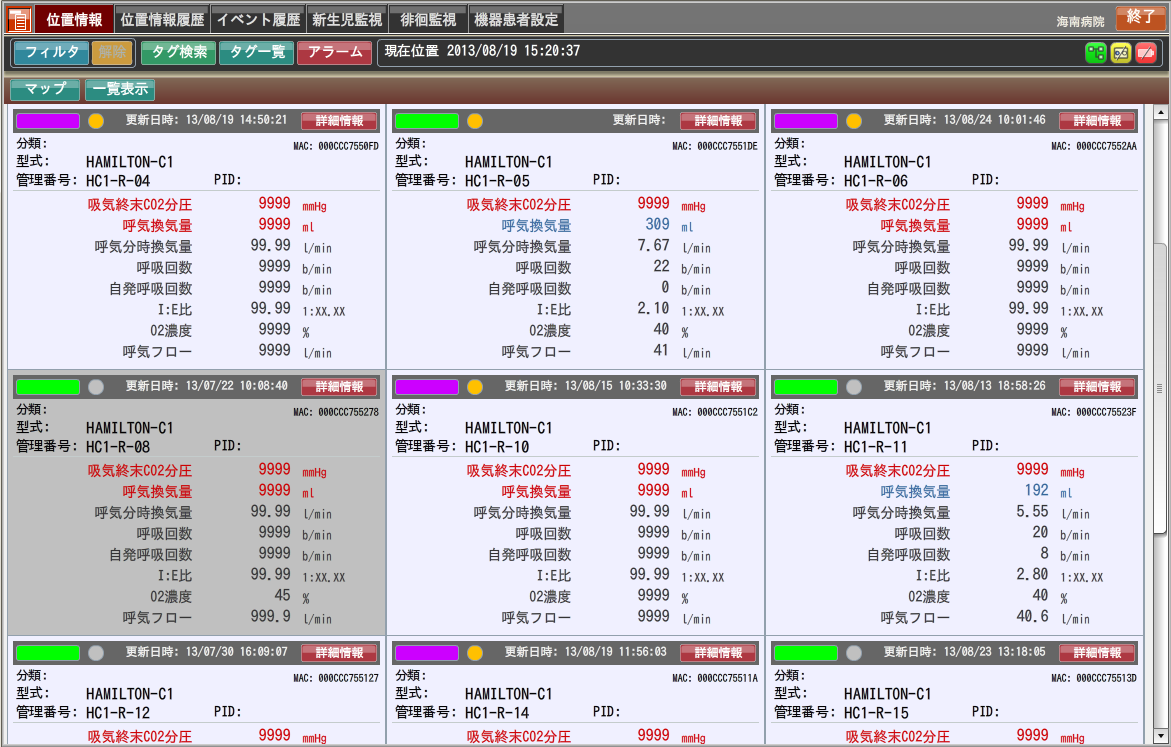This screenshot has height=747, width=1171.
Task: Switch to 一覧表示 list view
Action: click(x=120, y=89)
